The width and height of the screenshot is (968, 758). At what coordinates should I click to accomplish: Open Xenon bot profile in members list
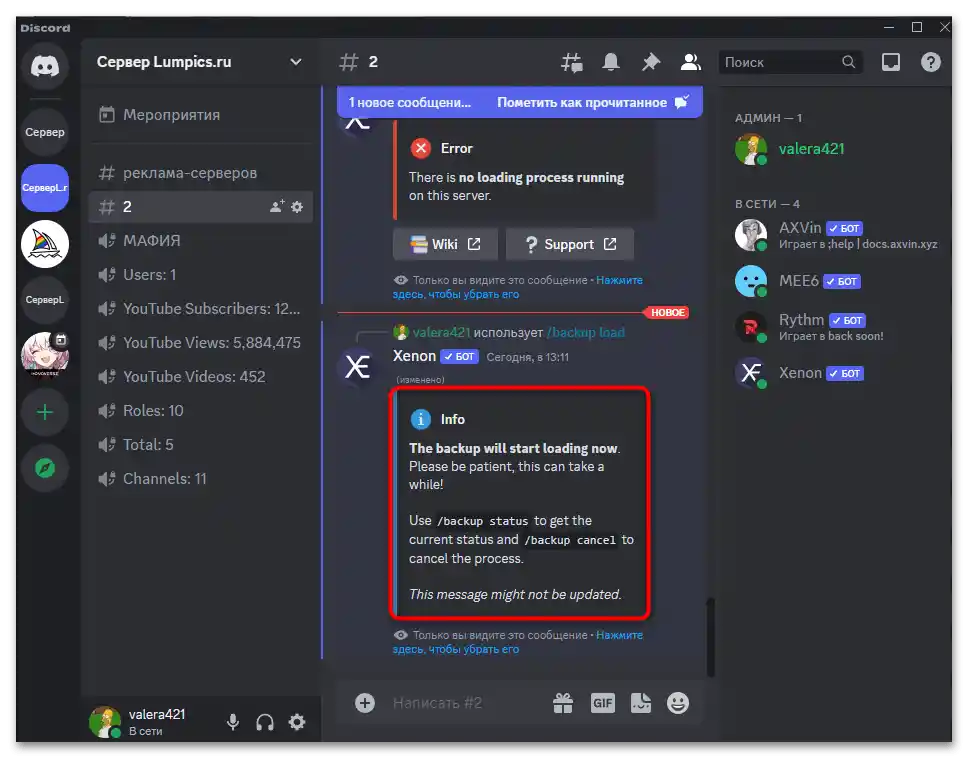coord(837,373)
